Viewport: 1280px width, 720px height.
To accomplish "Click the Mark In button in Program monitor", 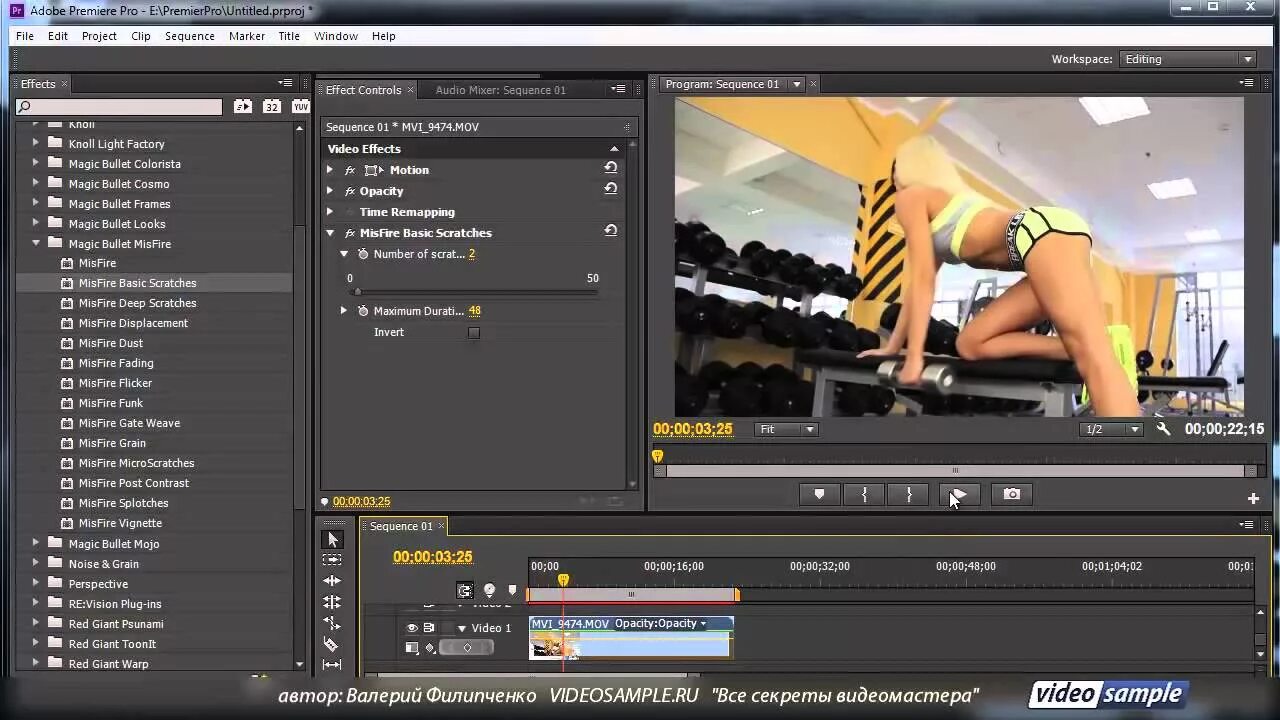I will (x=865, y=494).
